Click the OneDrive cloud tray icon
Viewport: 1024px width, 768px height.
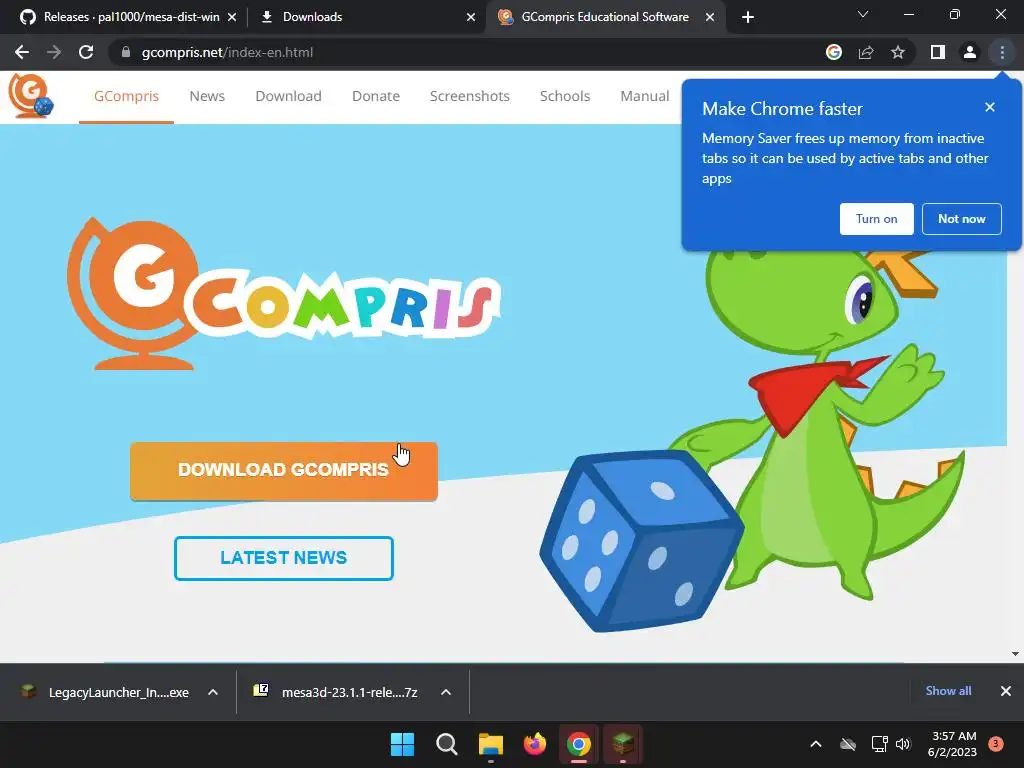tap(848, 744)
